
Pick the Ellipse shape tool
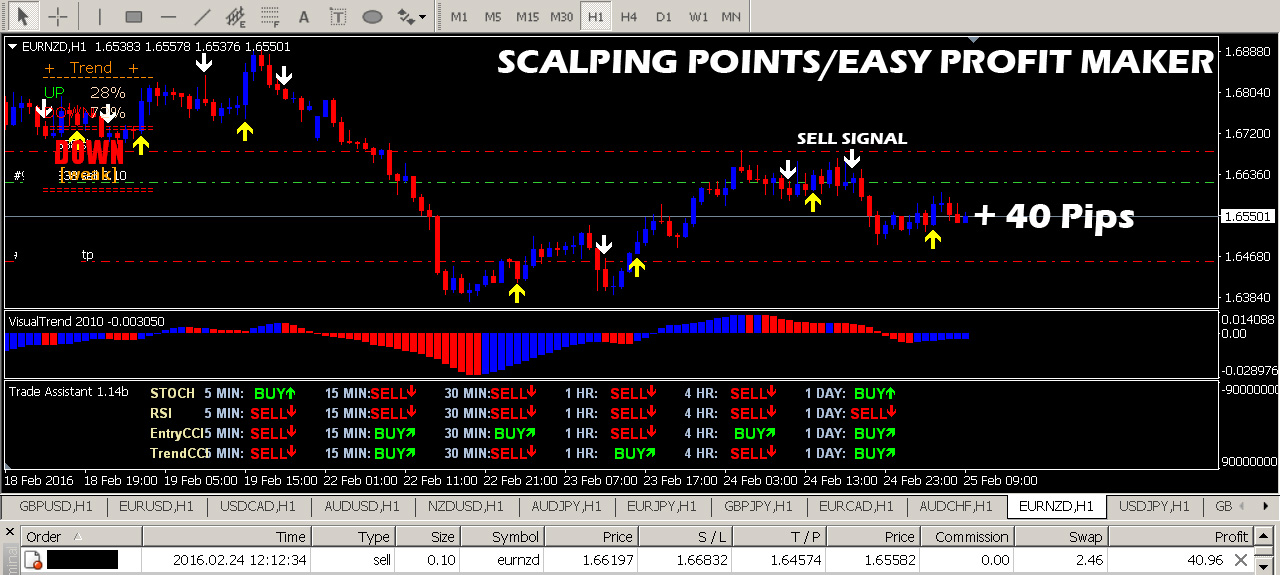point(372,16)
